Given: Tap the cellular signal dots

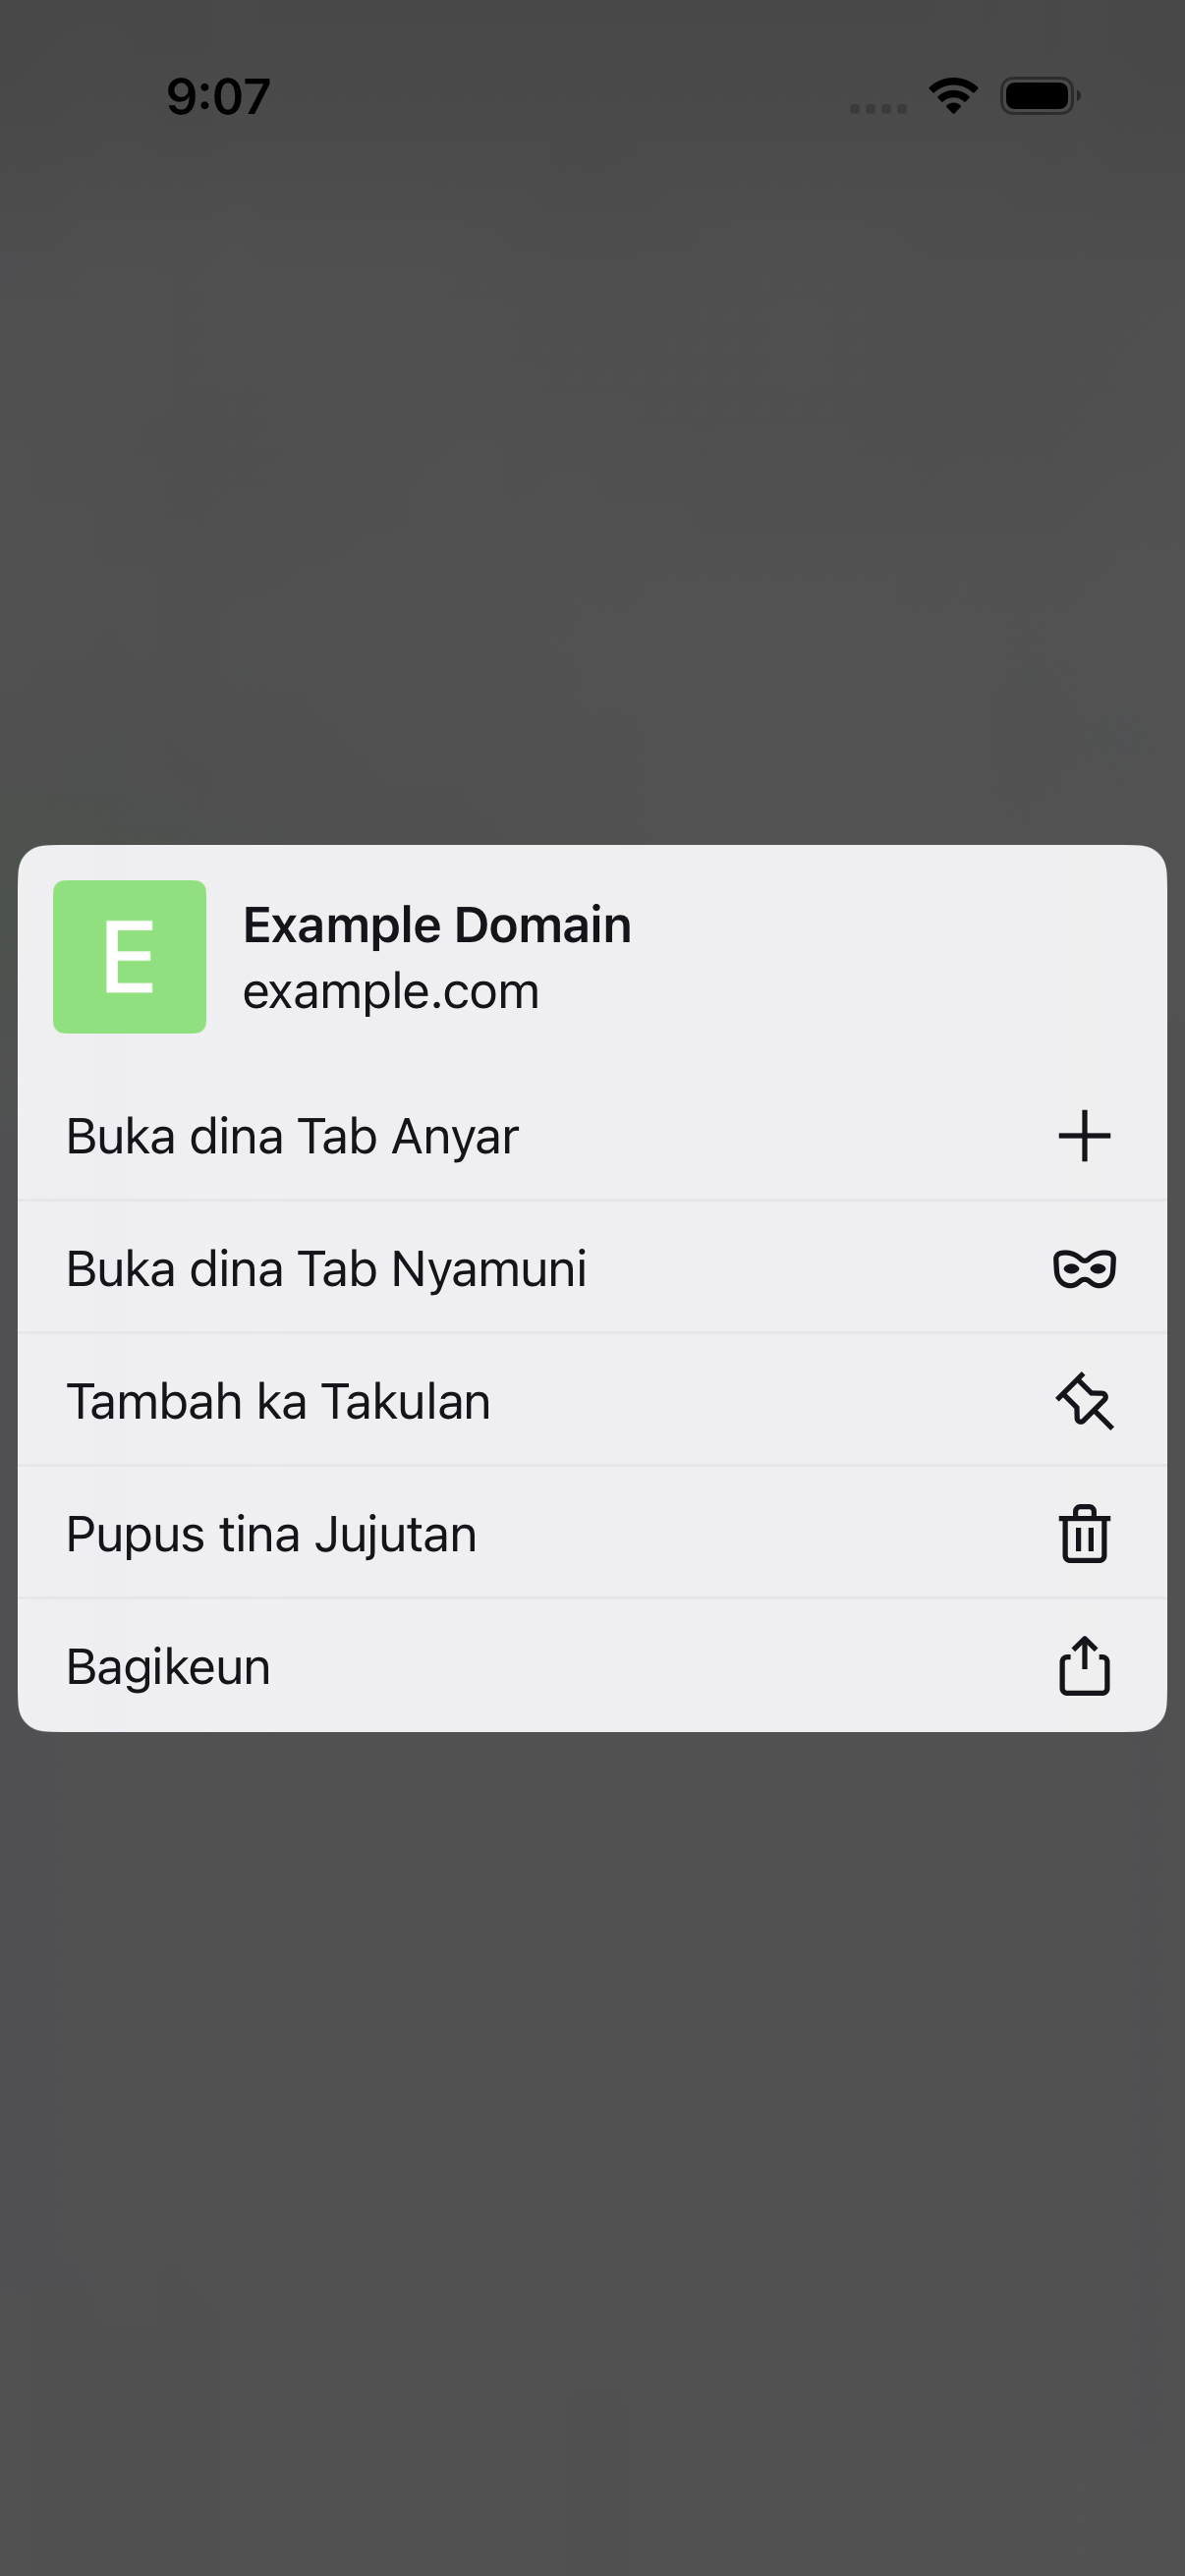Looking at the screenshot, I should click(878, 108).
